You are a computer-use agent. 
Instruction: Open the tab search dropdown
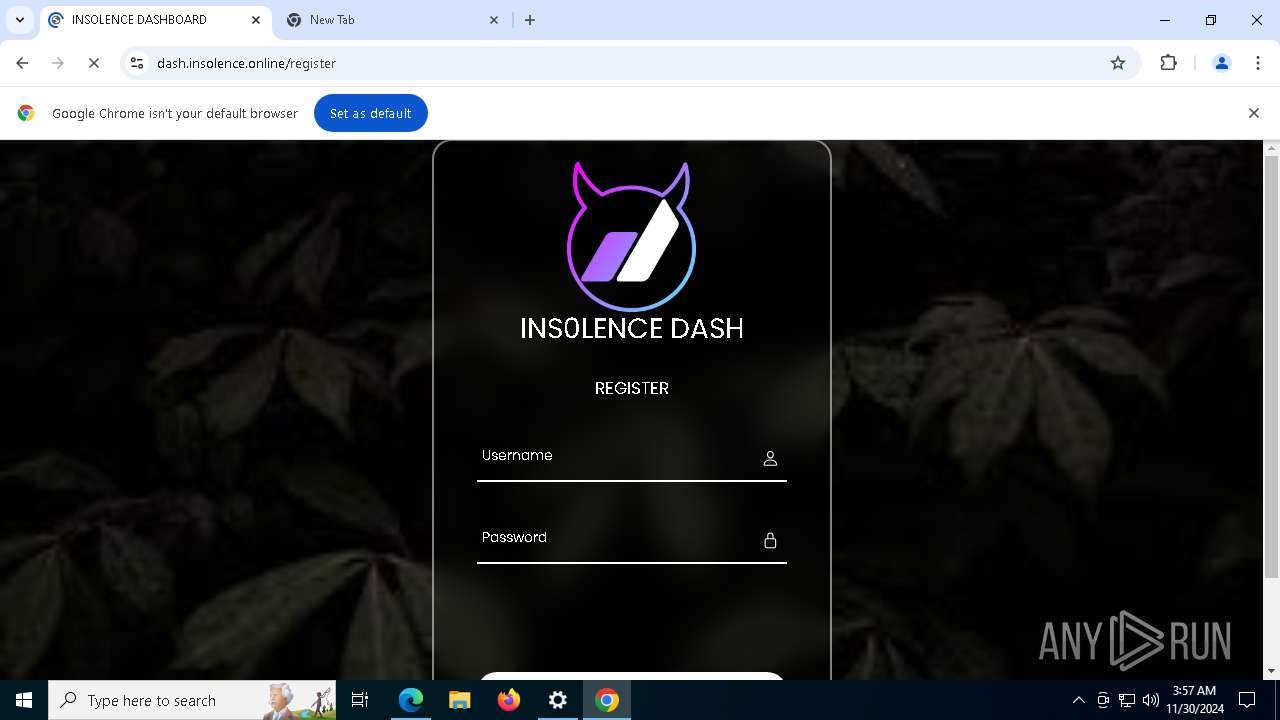tap(19, 20)
